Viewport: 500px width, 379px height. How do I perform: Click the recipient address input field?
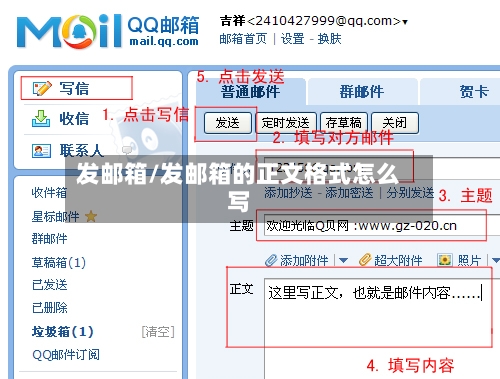pyautogui.click(x=382, y=168)
